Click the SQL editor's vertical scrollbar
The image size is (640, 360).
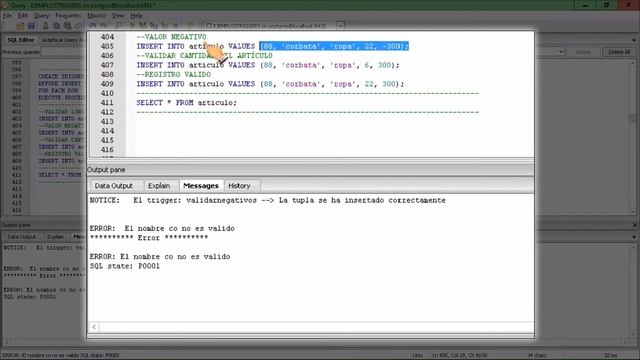tap(633, 136)
